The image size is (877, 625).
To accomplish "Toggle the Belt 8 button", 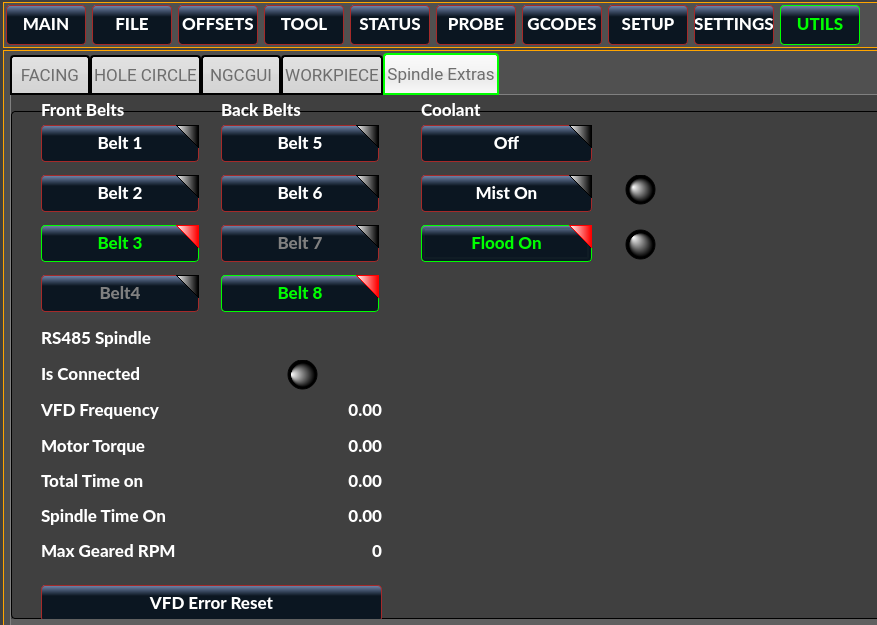I will [x=300, y=293].
